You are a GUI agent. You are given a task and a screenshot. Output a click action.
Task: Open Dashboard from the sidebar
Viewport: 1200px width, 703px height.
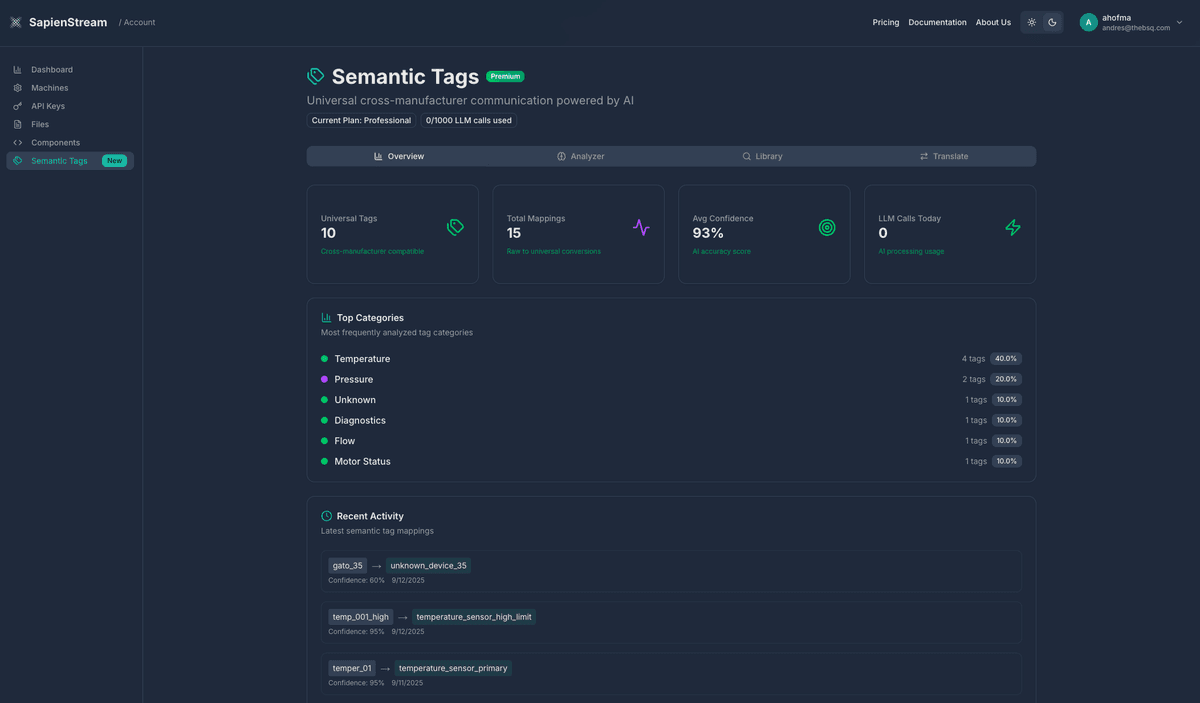click(51, 70)
